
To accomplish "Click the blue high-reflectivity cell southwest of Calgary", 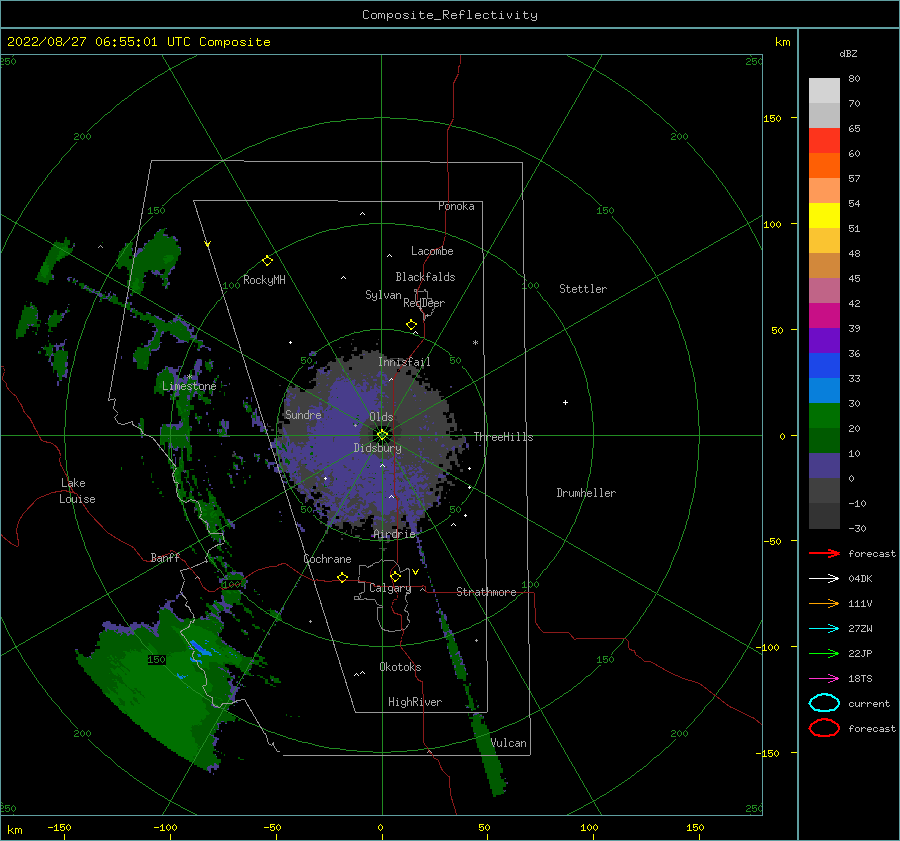I will (x=200, y=649).
